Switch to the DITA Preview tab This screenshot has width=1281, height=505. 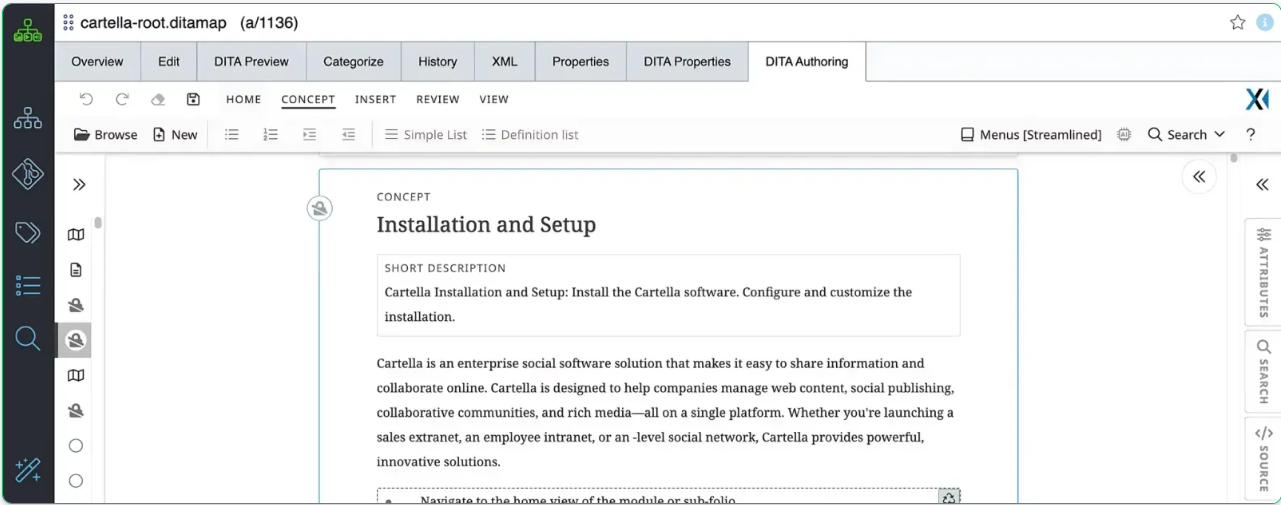click(251, 62)
